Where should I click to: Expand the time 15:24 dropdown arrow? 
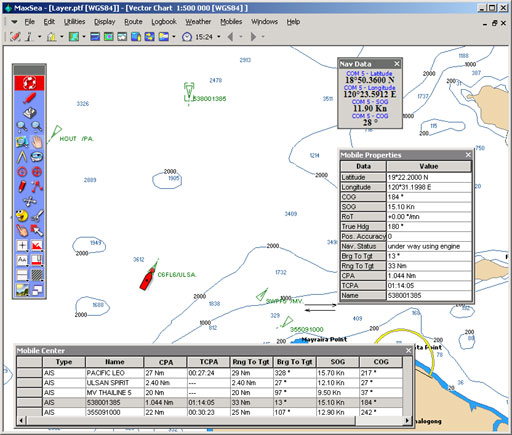pos(219,37)
